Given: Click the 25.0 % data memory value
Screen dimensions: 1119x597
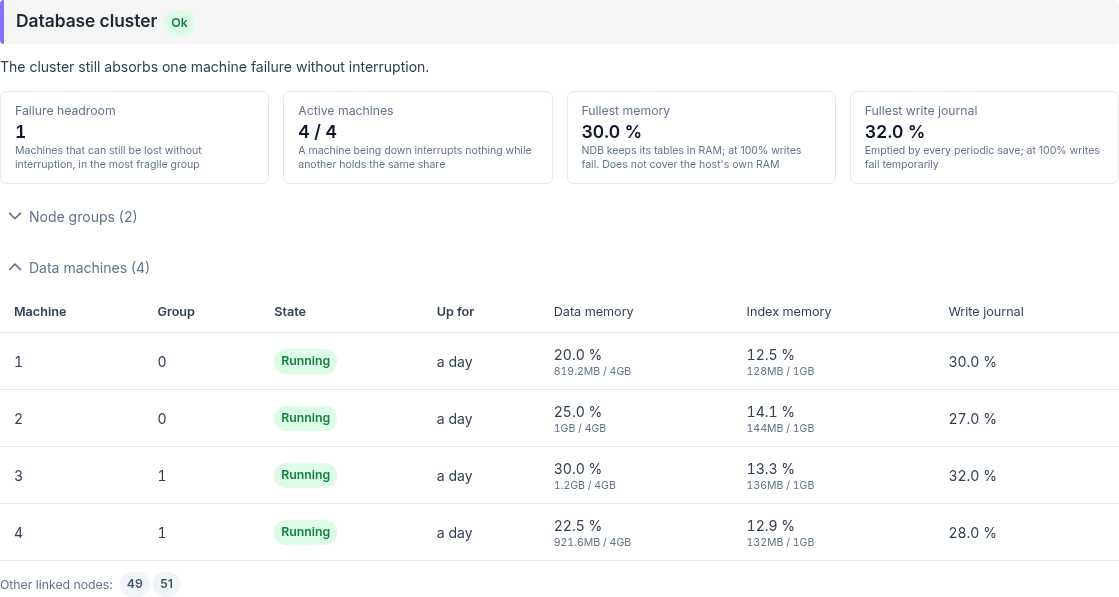Looking at the screenshot, I should (577, 412).
